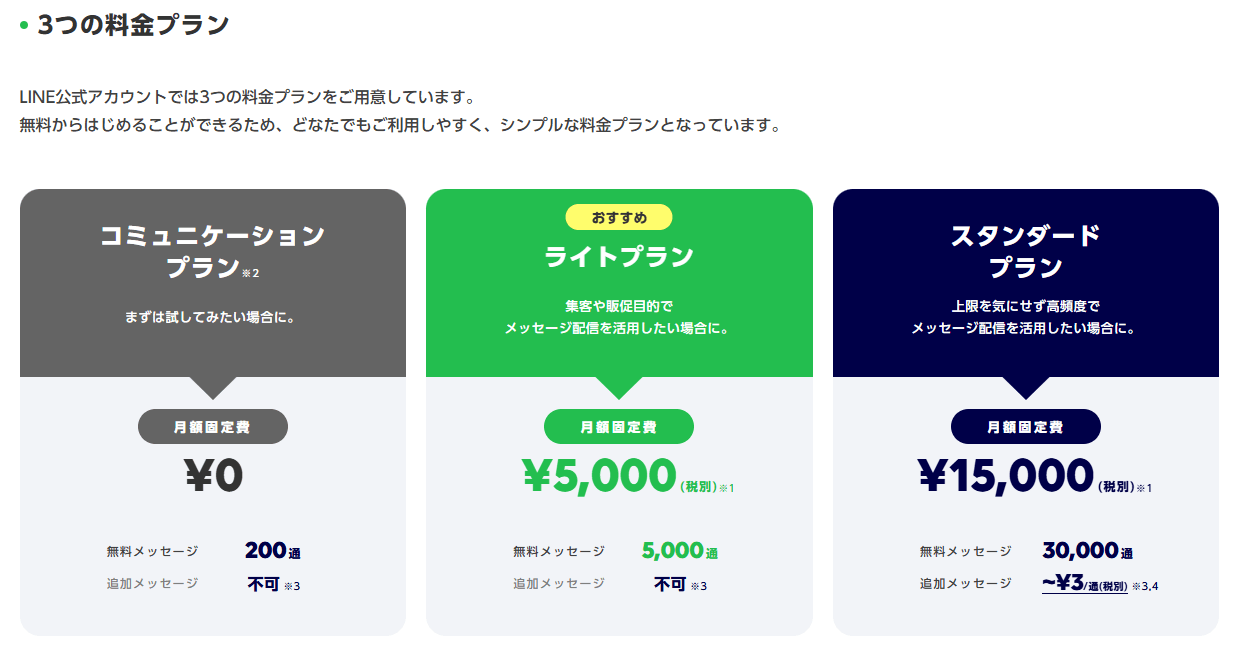The width and height of the screenshot is (1241, 649).
Task: Select the スタンダードプラン title
Action: tap(1025, 252)
